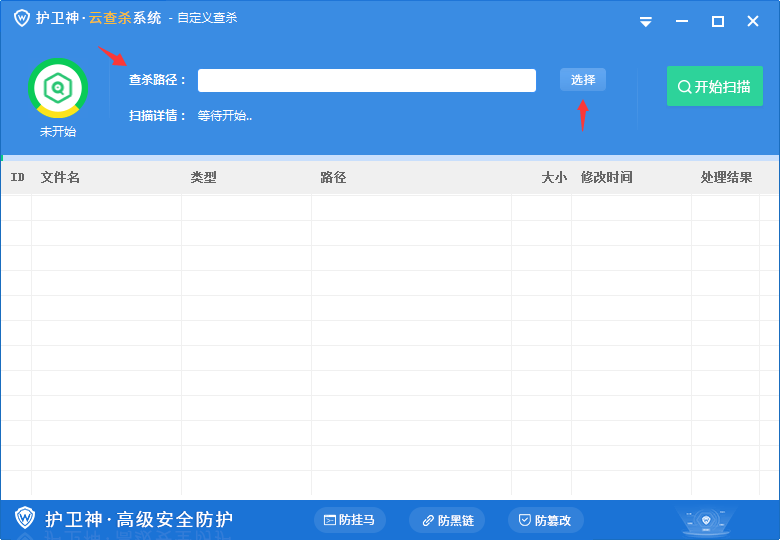Sort by 修改时间 column header
Viewport: 780px width, 540px height.
[x=607, y=178]
